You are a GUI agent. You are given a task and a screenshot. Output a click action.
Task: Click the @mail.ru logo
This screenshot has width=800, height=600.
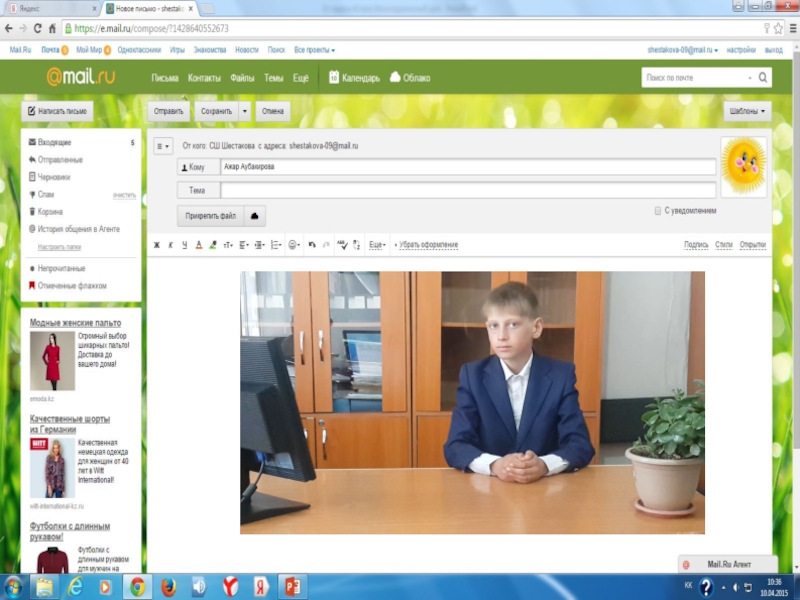click(x=81, y=77)
